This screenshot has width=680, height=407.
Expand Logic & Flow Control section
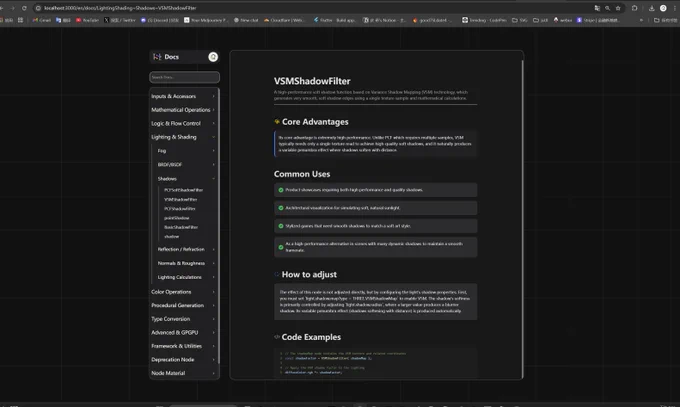pyautogui.click(x=183, y=123)
